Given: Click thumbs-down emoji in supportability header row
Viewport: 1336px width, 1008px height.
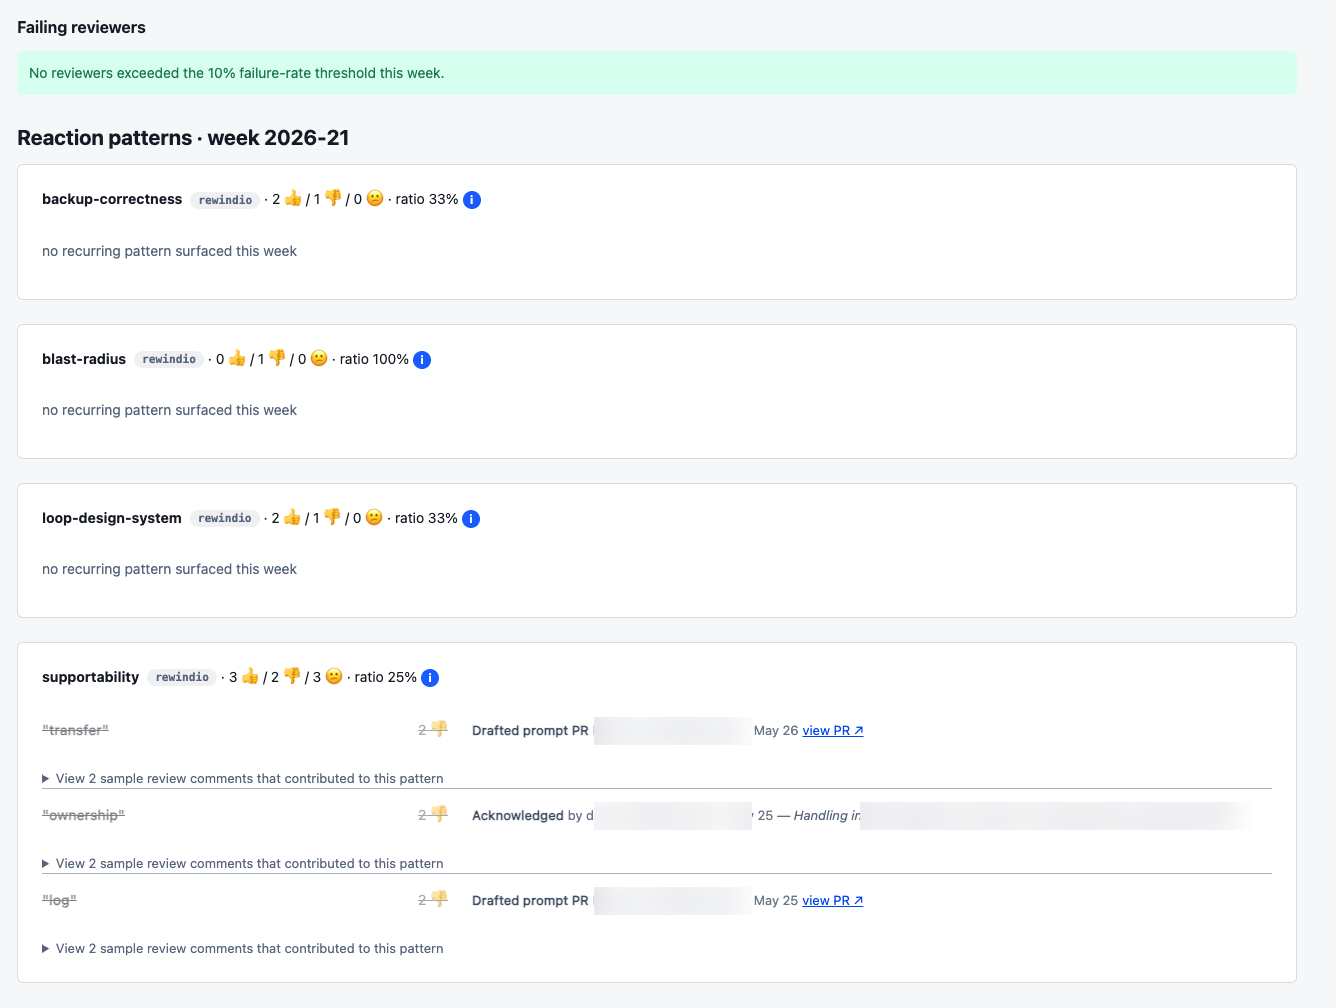Looking at the screenshot, I should 292,676.
